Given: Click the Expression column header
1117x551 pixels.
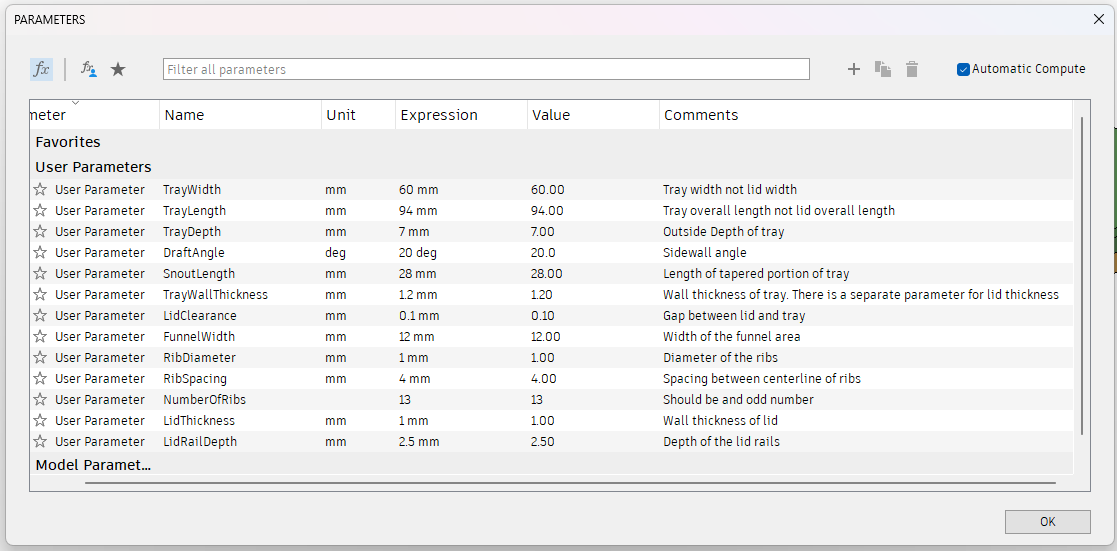Looking at the screenshot, I should pyautogui.click(x=439, y=115).
